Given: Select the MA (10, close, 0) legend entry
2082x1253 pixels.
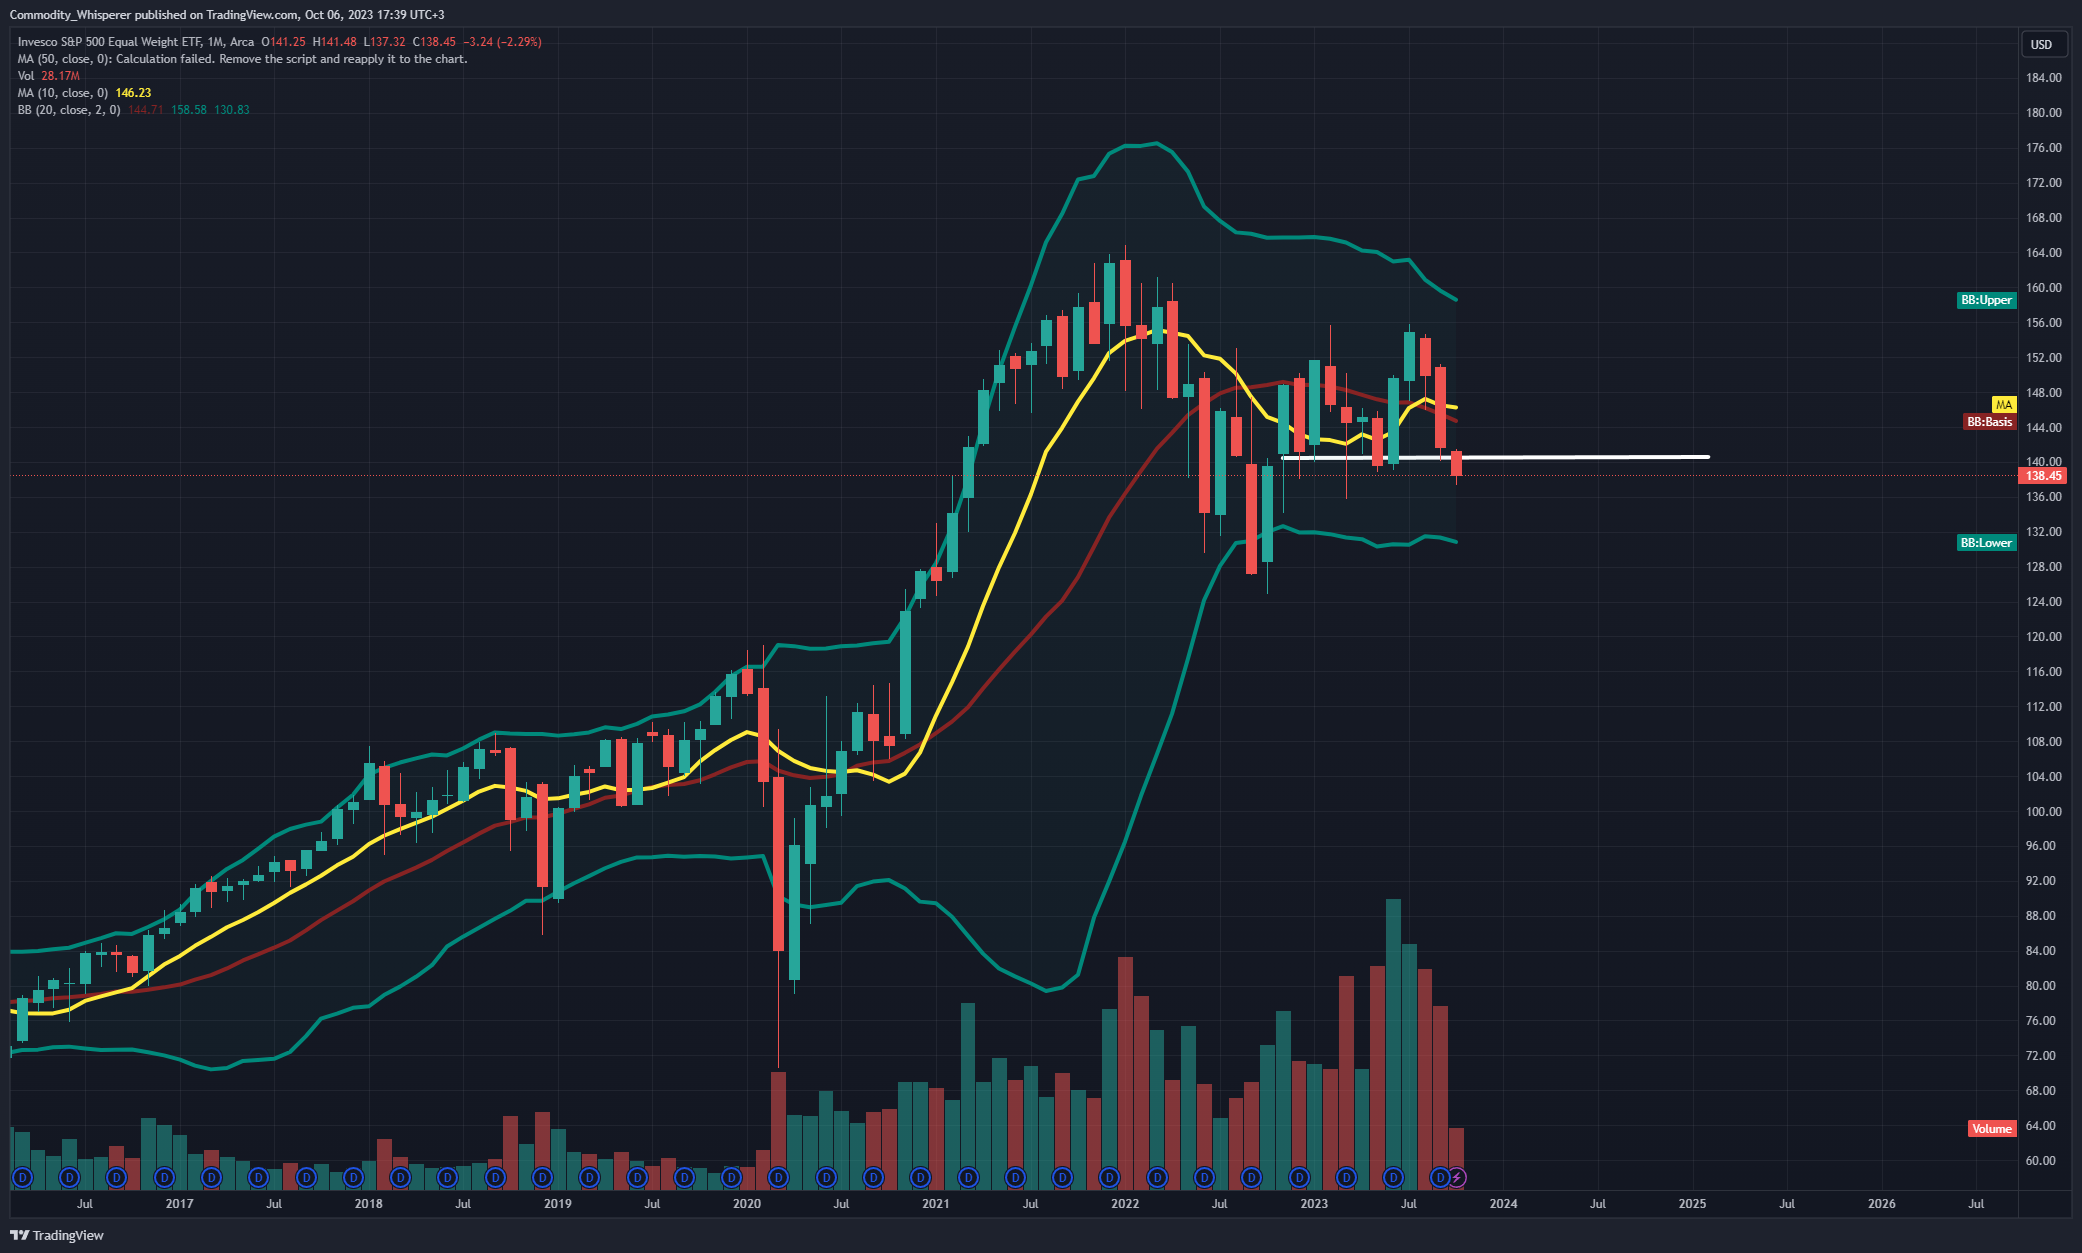Looking at the screenshot, I should point(62,93).
